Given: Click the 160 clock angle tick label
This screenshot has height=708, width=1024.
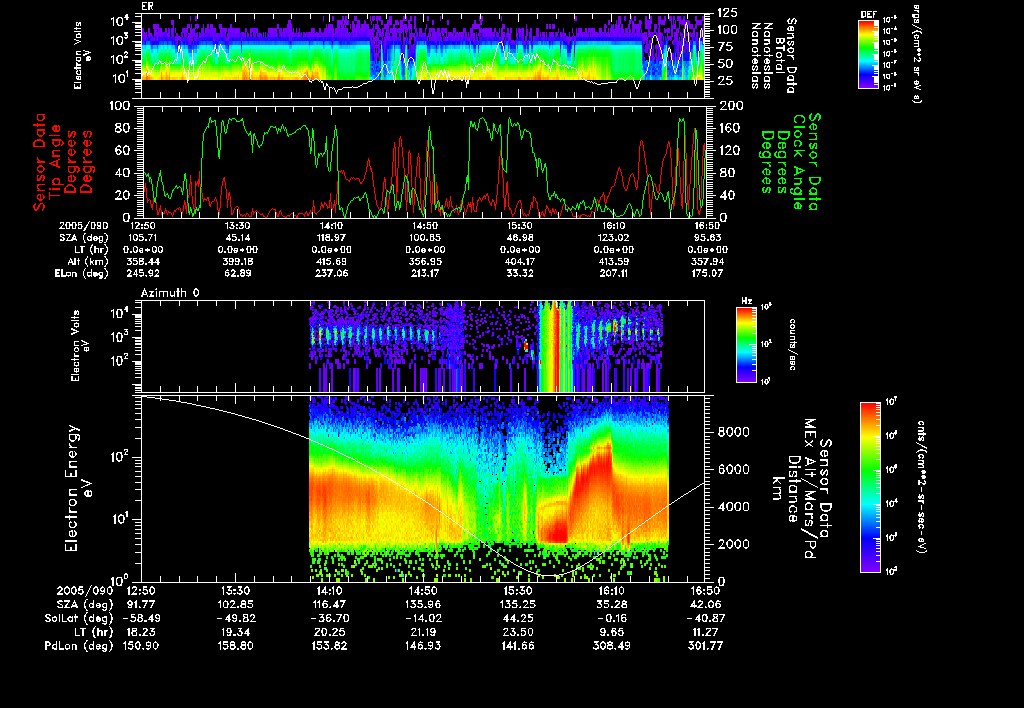Looking at the screenshot, I should (730, 128).
